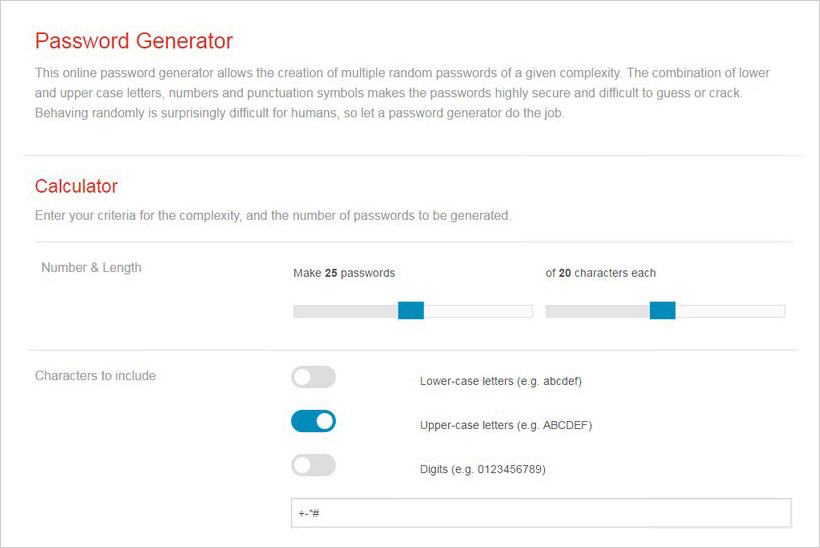Click the Enter your criteria instruction text
Image resolution: width=820 pixels, height=548 pixels.
coord(273,215)
